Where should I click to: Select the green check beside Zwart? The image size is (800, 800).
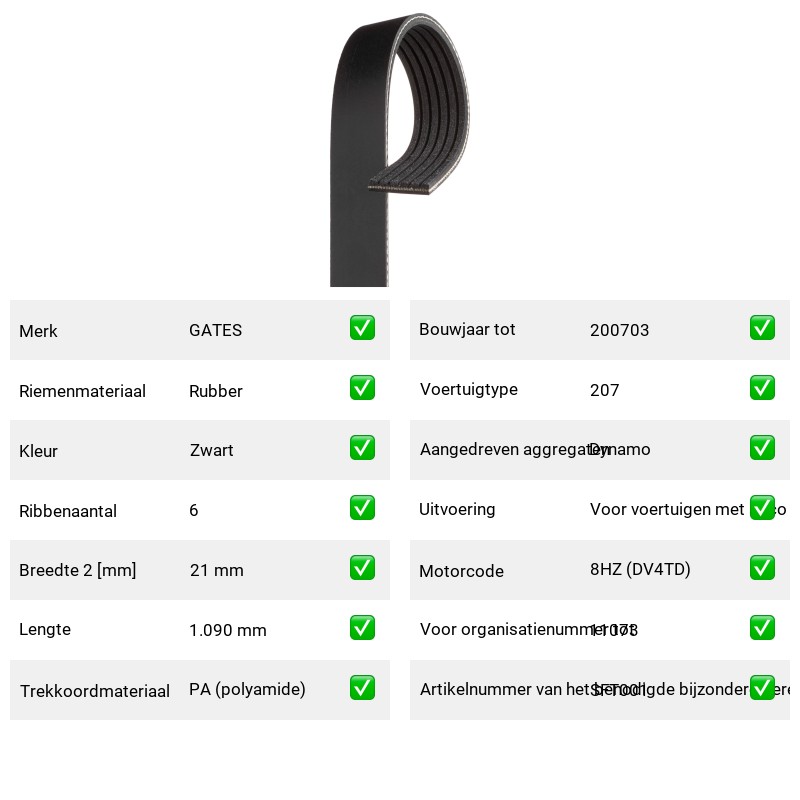tap(362, 447)
